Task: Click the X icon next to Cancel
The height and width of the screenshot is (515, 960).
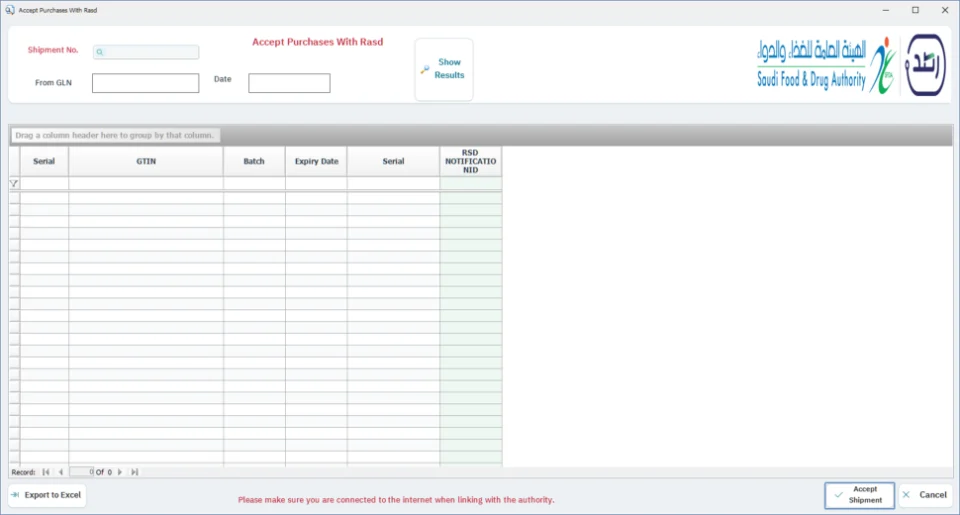Action: point(906,495)
